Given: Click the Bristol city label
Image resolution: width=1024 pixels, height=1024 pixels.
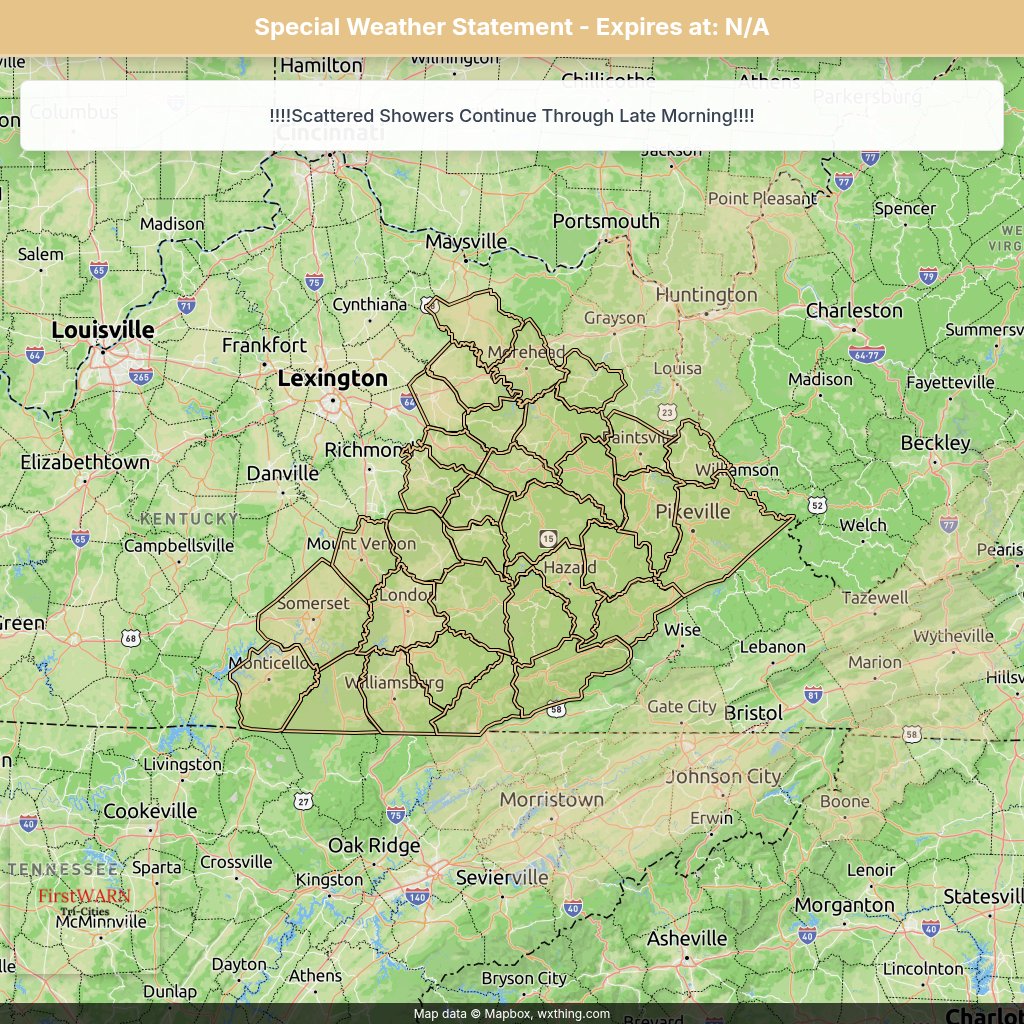Looking at the screenshot, I should tap(752, 712).
